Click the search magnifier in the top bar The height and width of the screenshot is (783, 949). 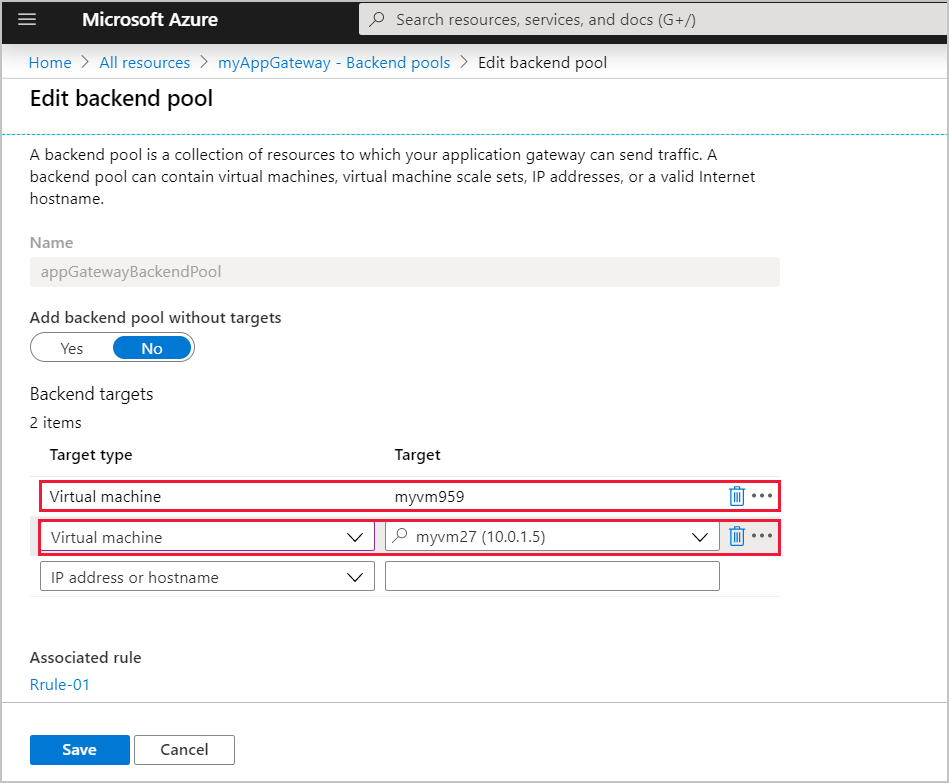pyautogui.click(x=379, y=19)
